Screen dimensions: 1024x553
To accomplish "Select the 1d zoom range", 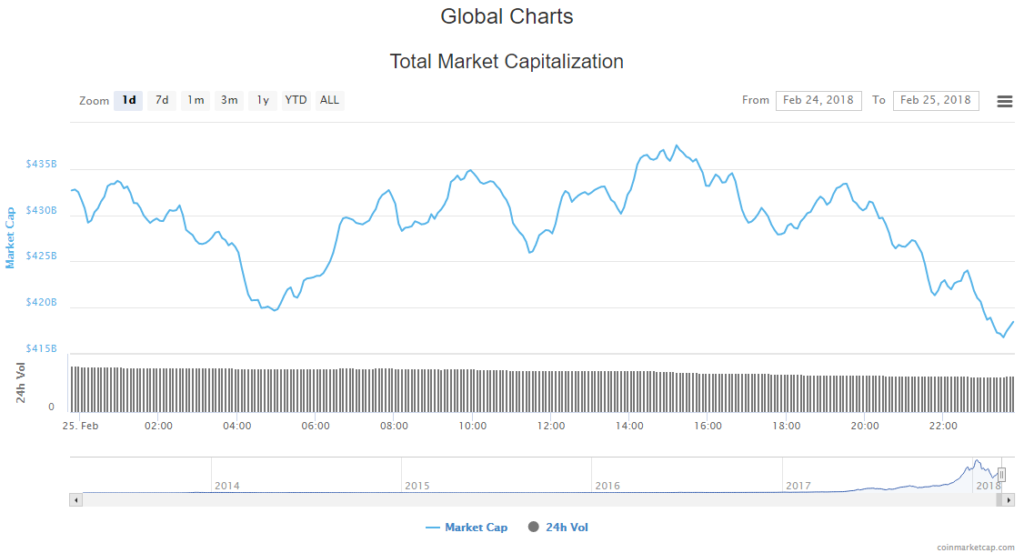I will coord(128,100).
